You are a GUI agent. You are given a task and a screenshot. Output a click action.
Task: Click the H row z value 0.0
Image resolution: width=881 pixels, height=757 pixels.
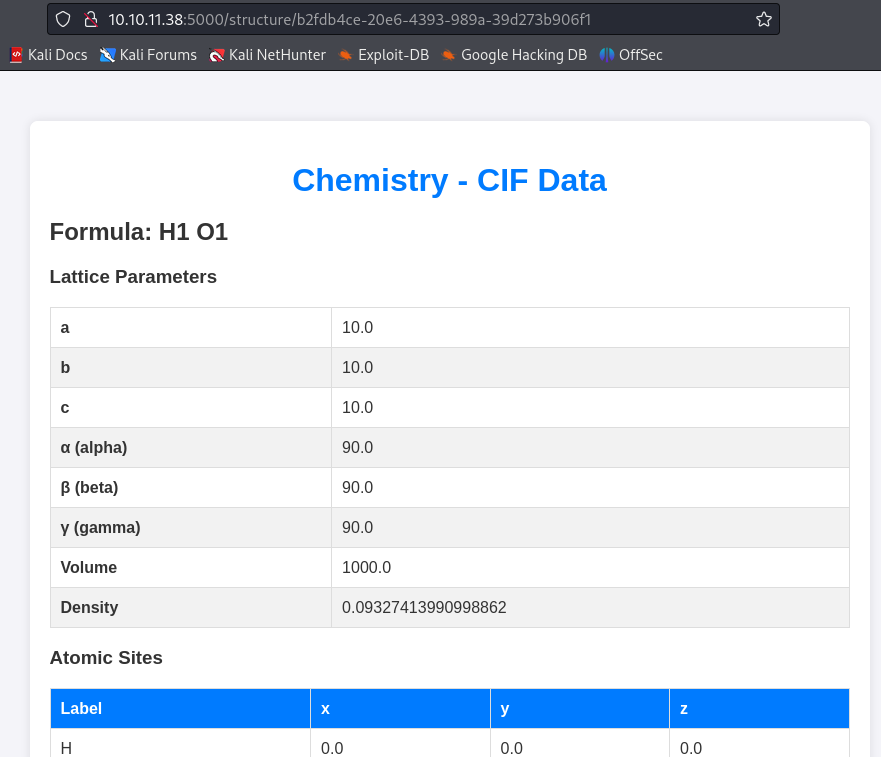691,749
